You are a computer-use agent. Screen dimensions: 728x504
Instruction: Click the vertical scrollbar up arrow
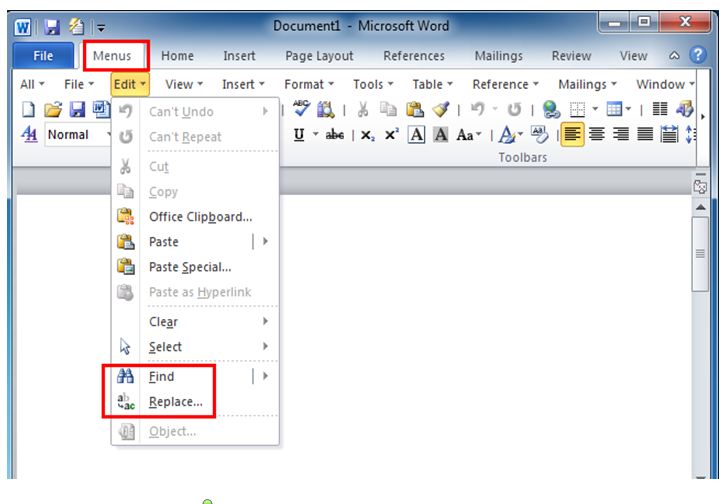tap(700, 206)
